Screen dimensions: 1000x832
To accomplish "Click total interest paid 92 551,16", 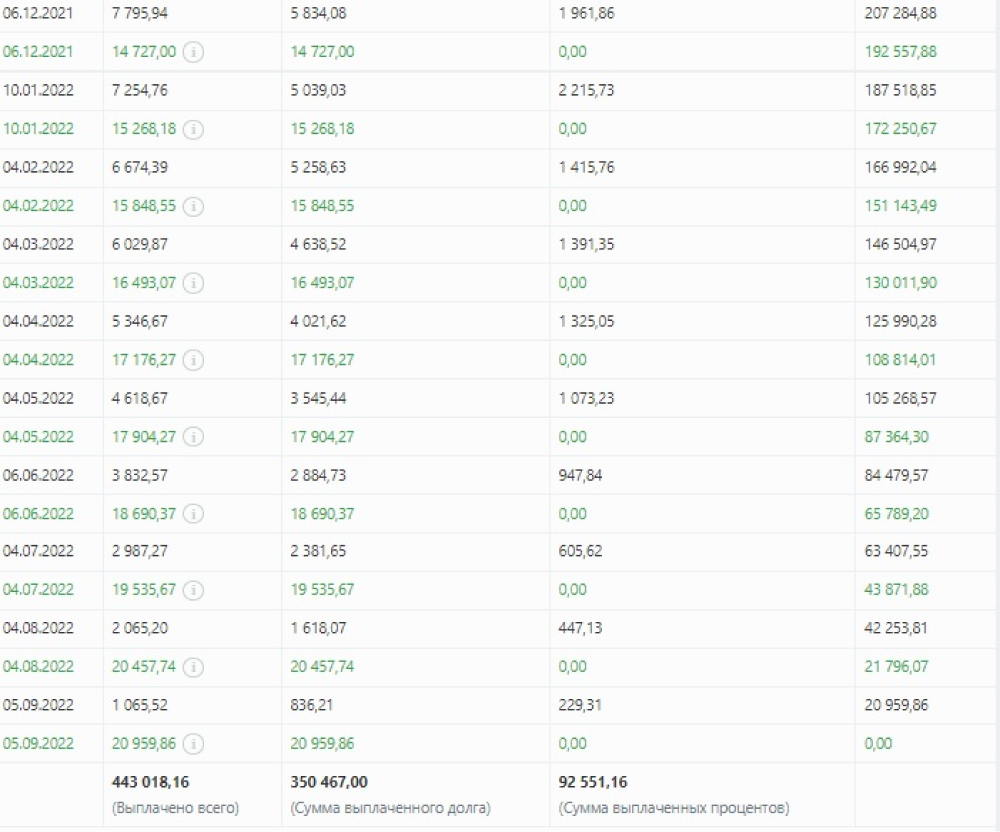I will [x=593, y=782].
